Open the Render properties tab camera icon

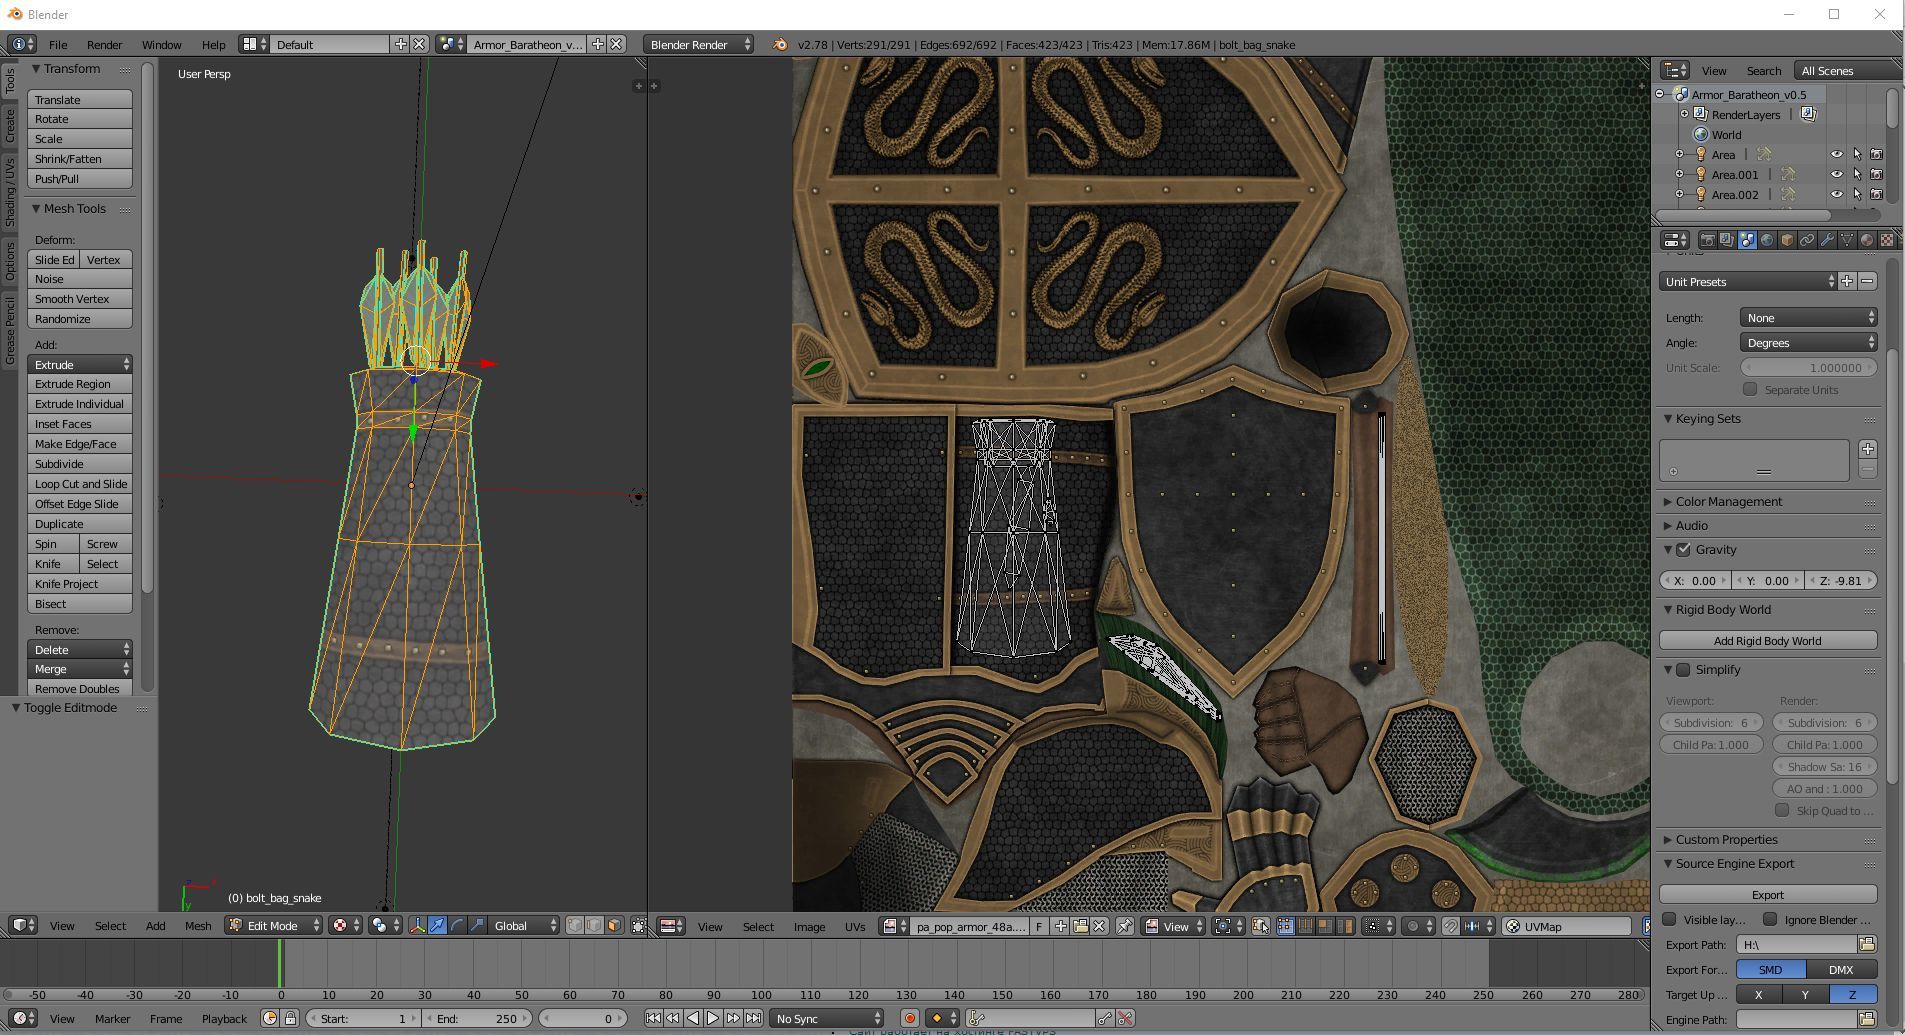point(1707,240)
